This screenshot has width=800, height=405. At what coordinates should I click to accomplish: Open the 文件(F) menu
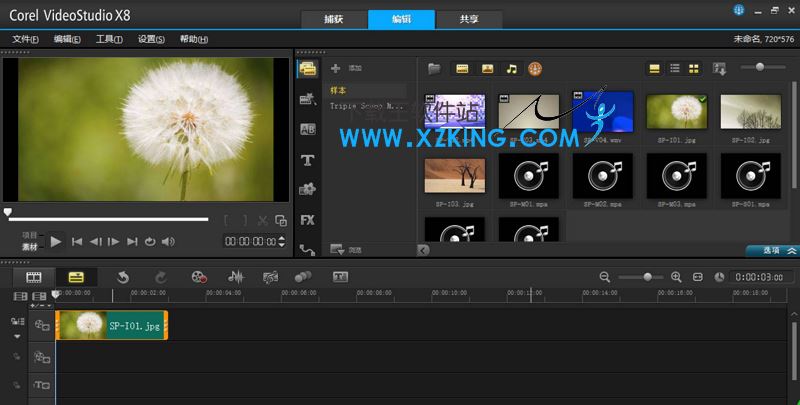coord(26,39)
